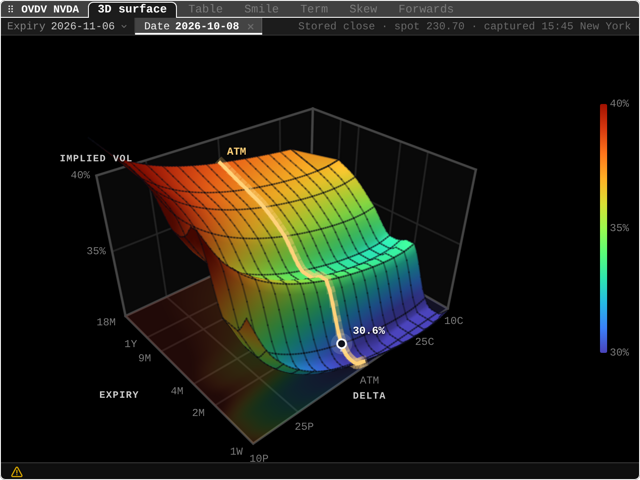Click the 25P delta axis label
Viewport: 640px width, 480px height.
(304, 427)
